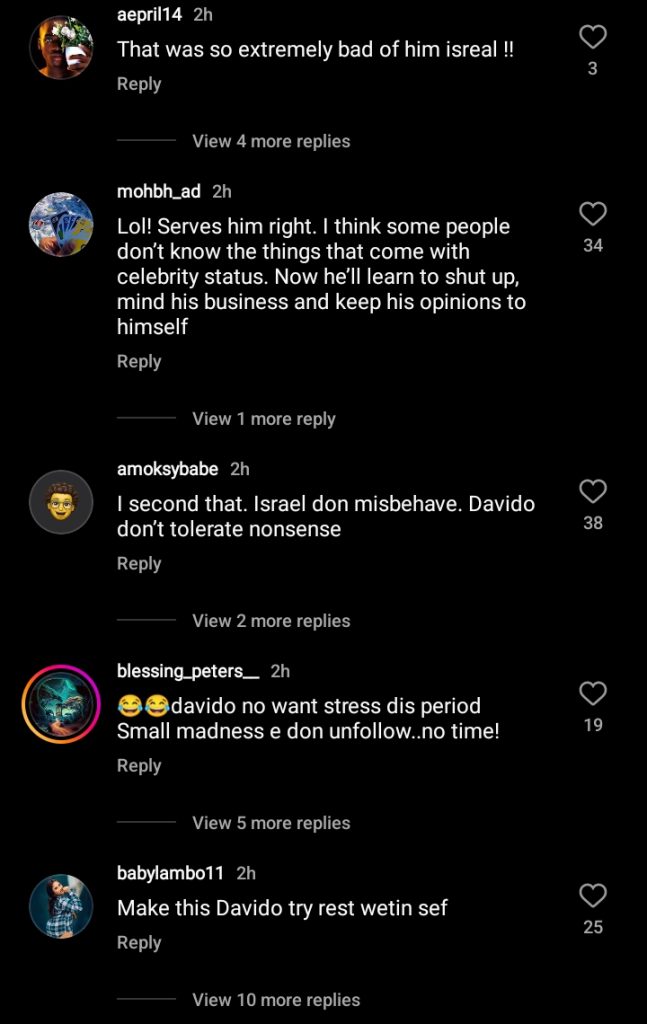This screenshot has width=647, height=1024.
Task: Expand 4 more replies under aepril14's comment
Action: 270,141
